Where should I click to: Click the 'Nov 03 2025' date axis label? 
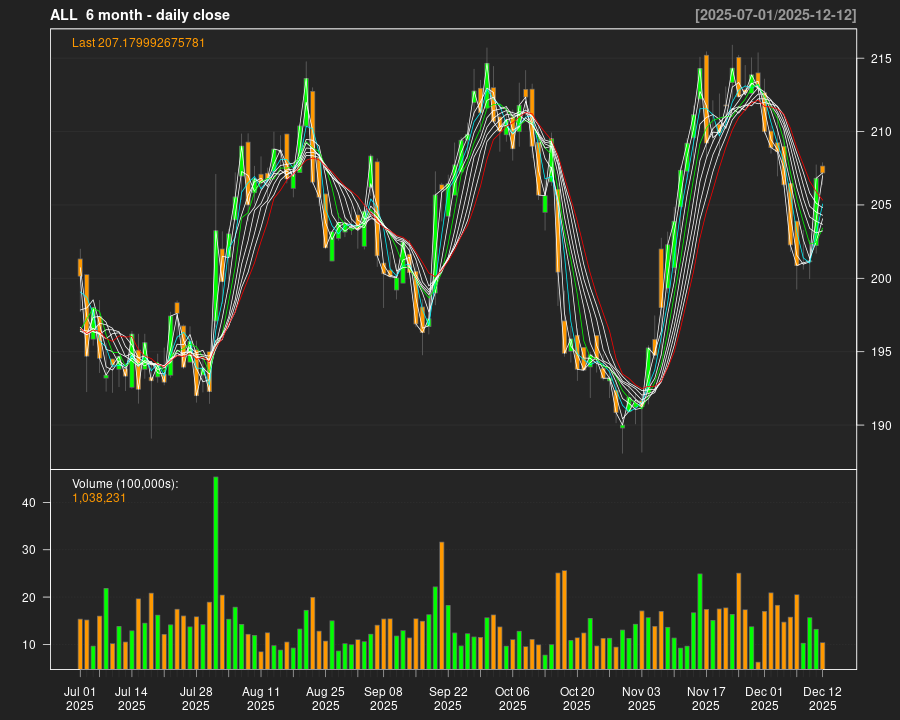pyautogui.click(x=641, y=698)
